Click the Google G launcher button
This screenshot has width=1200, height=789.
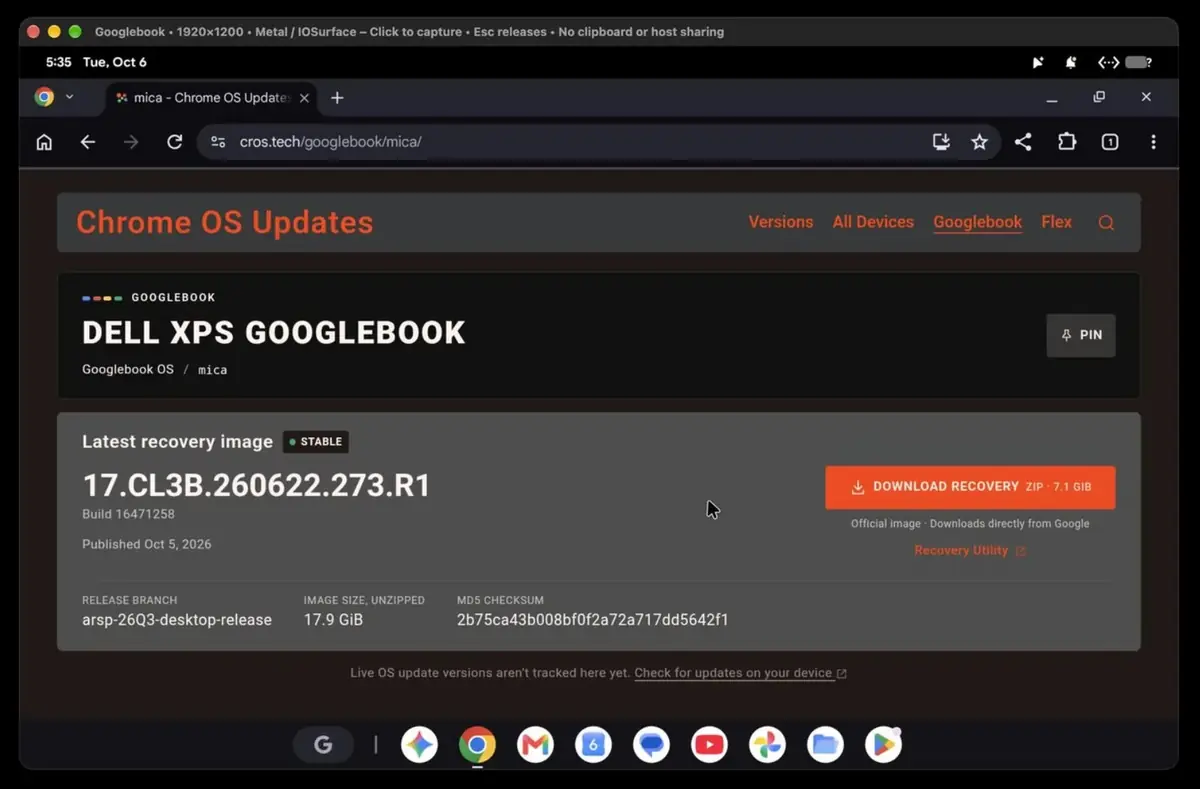click(323, 744)
